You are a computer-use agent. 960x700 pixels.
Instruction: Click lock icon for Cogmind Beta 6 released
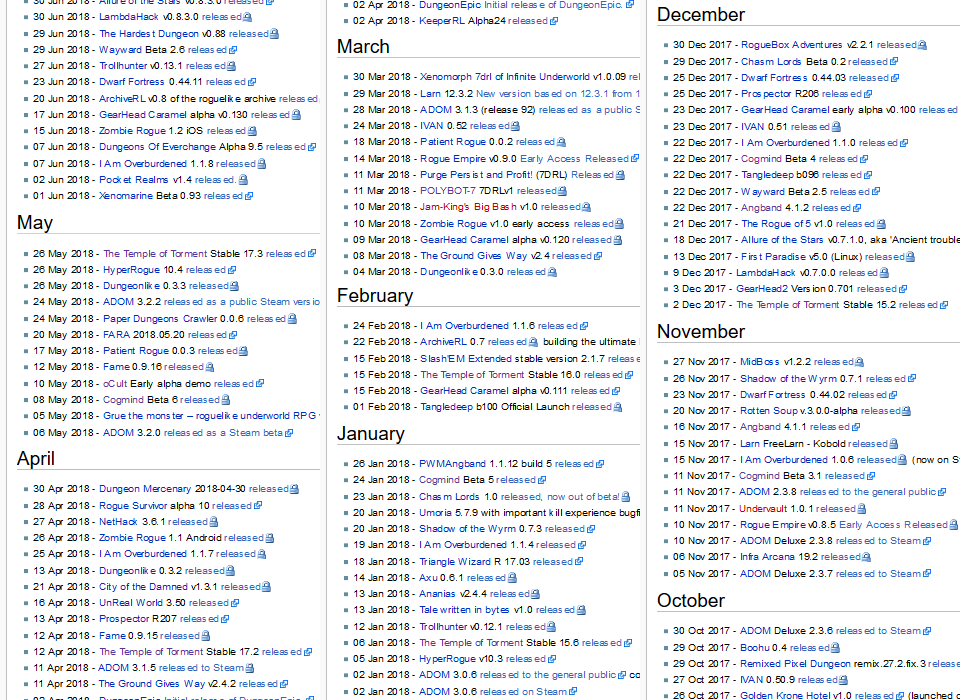225,399
